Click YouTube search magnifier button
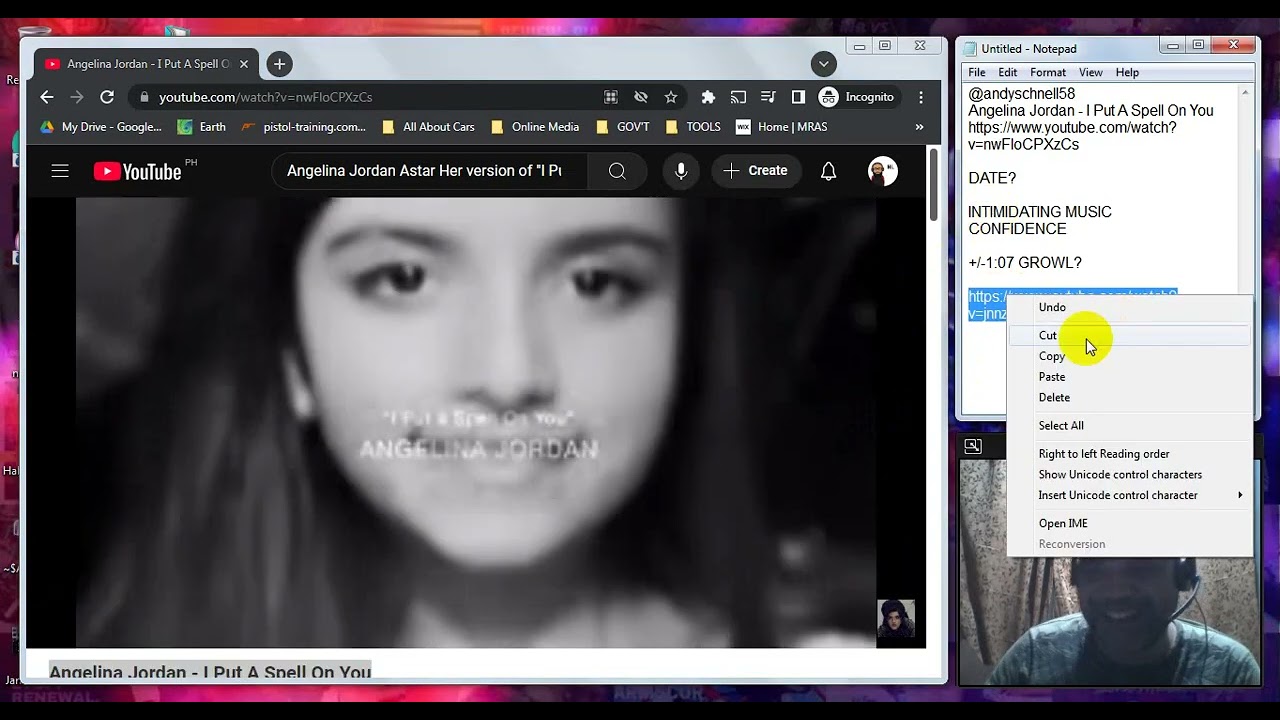The height and width of the screenshot is (720, 1280). coord(617,171)
